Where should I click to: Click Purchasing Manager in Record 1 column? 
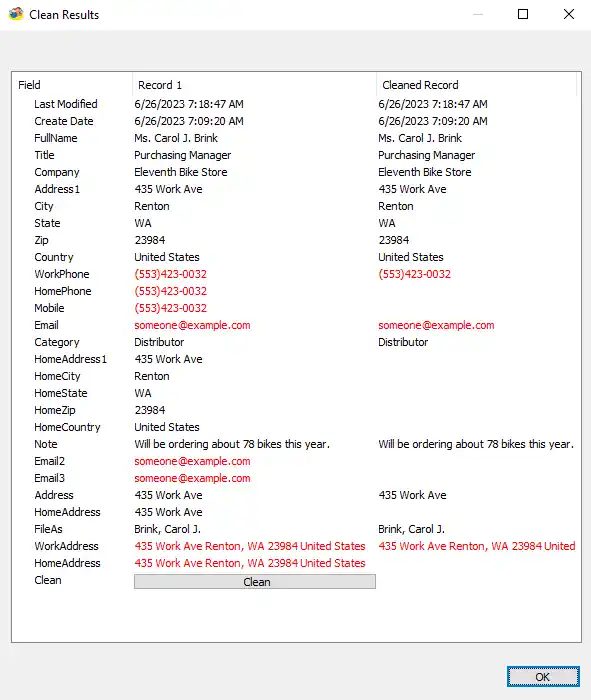(183, 155)
